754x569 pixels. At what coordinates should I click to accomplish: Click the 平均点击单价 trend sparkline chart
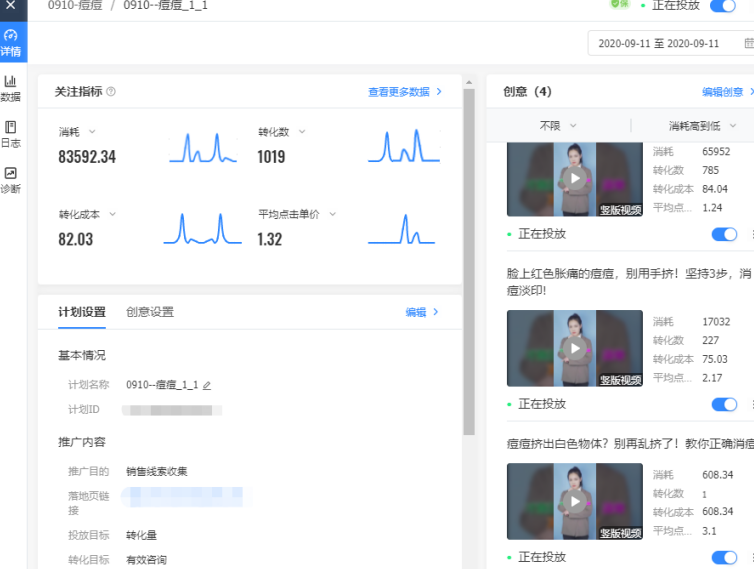pyautogui.click(x=402, y=229)
